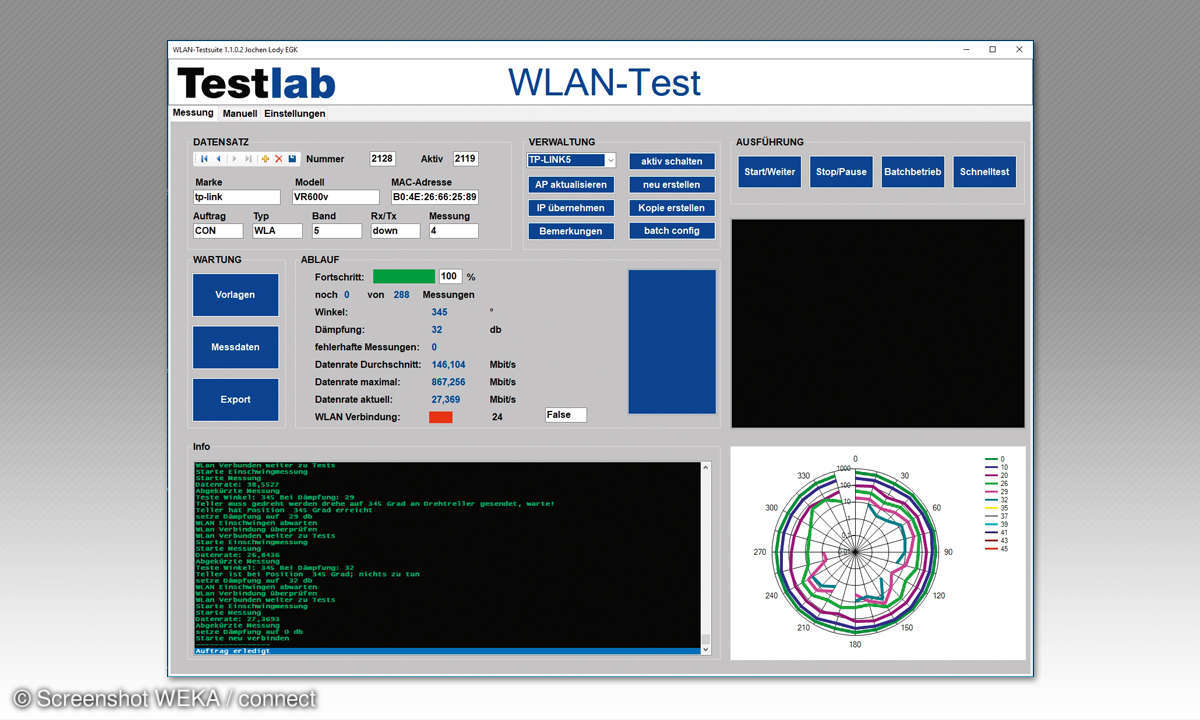Save record with blue floppy disk icon
Screen dimensions: 1200x720
tap(292, 159)
